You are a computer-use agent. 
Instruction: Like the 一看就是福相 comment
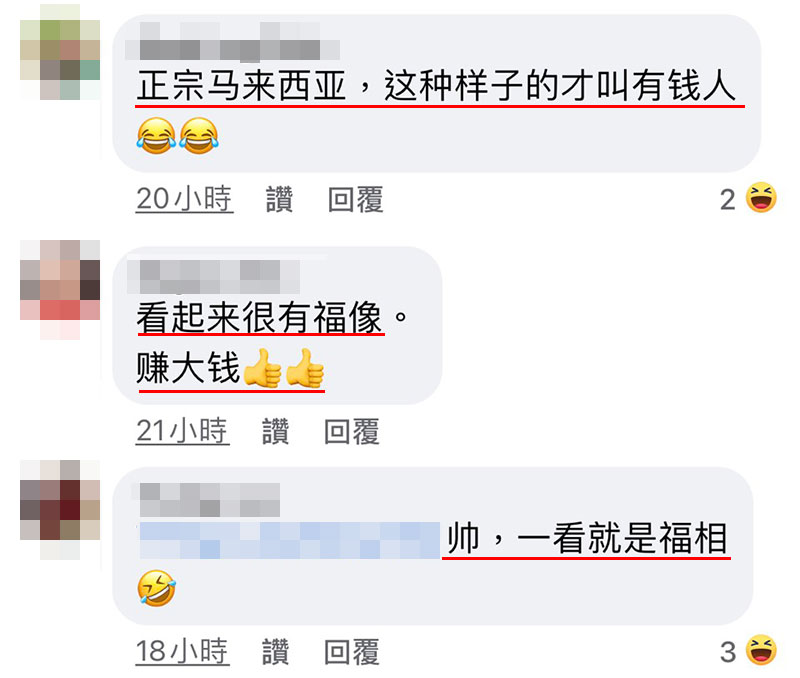tap(276, 651)
